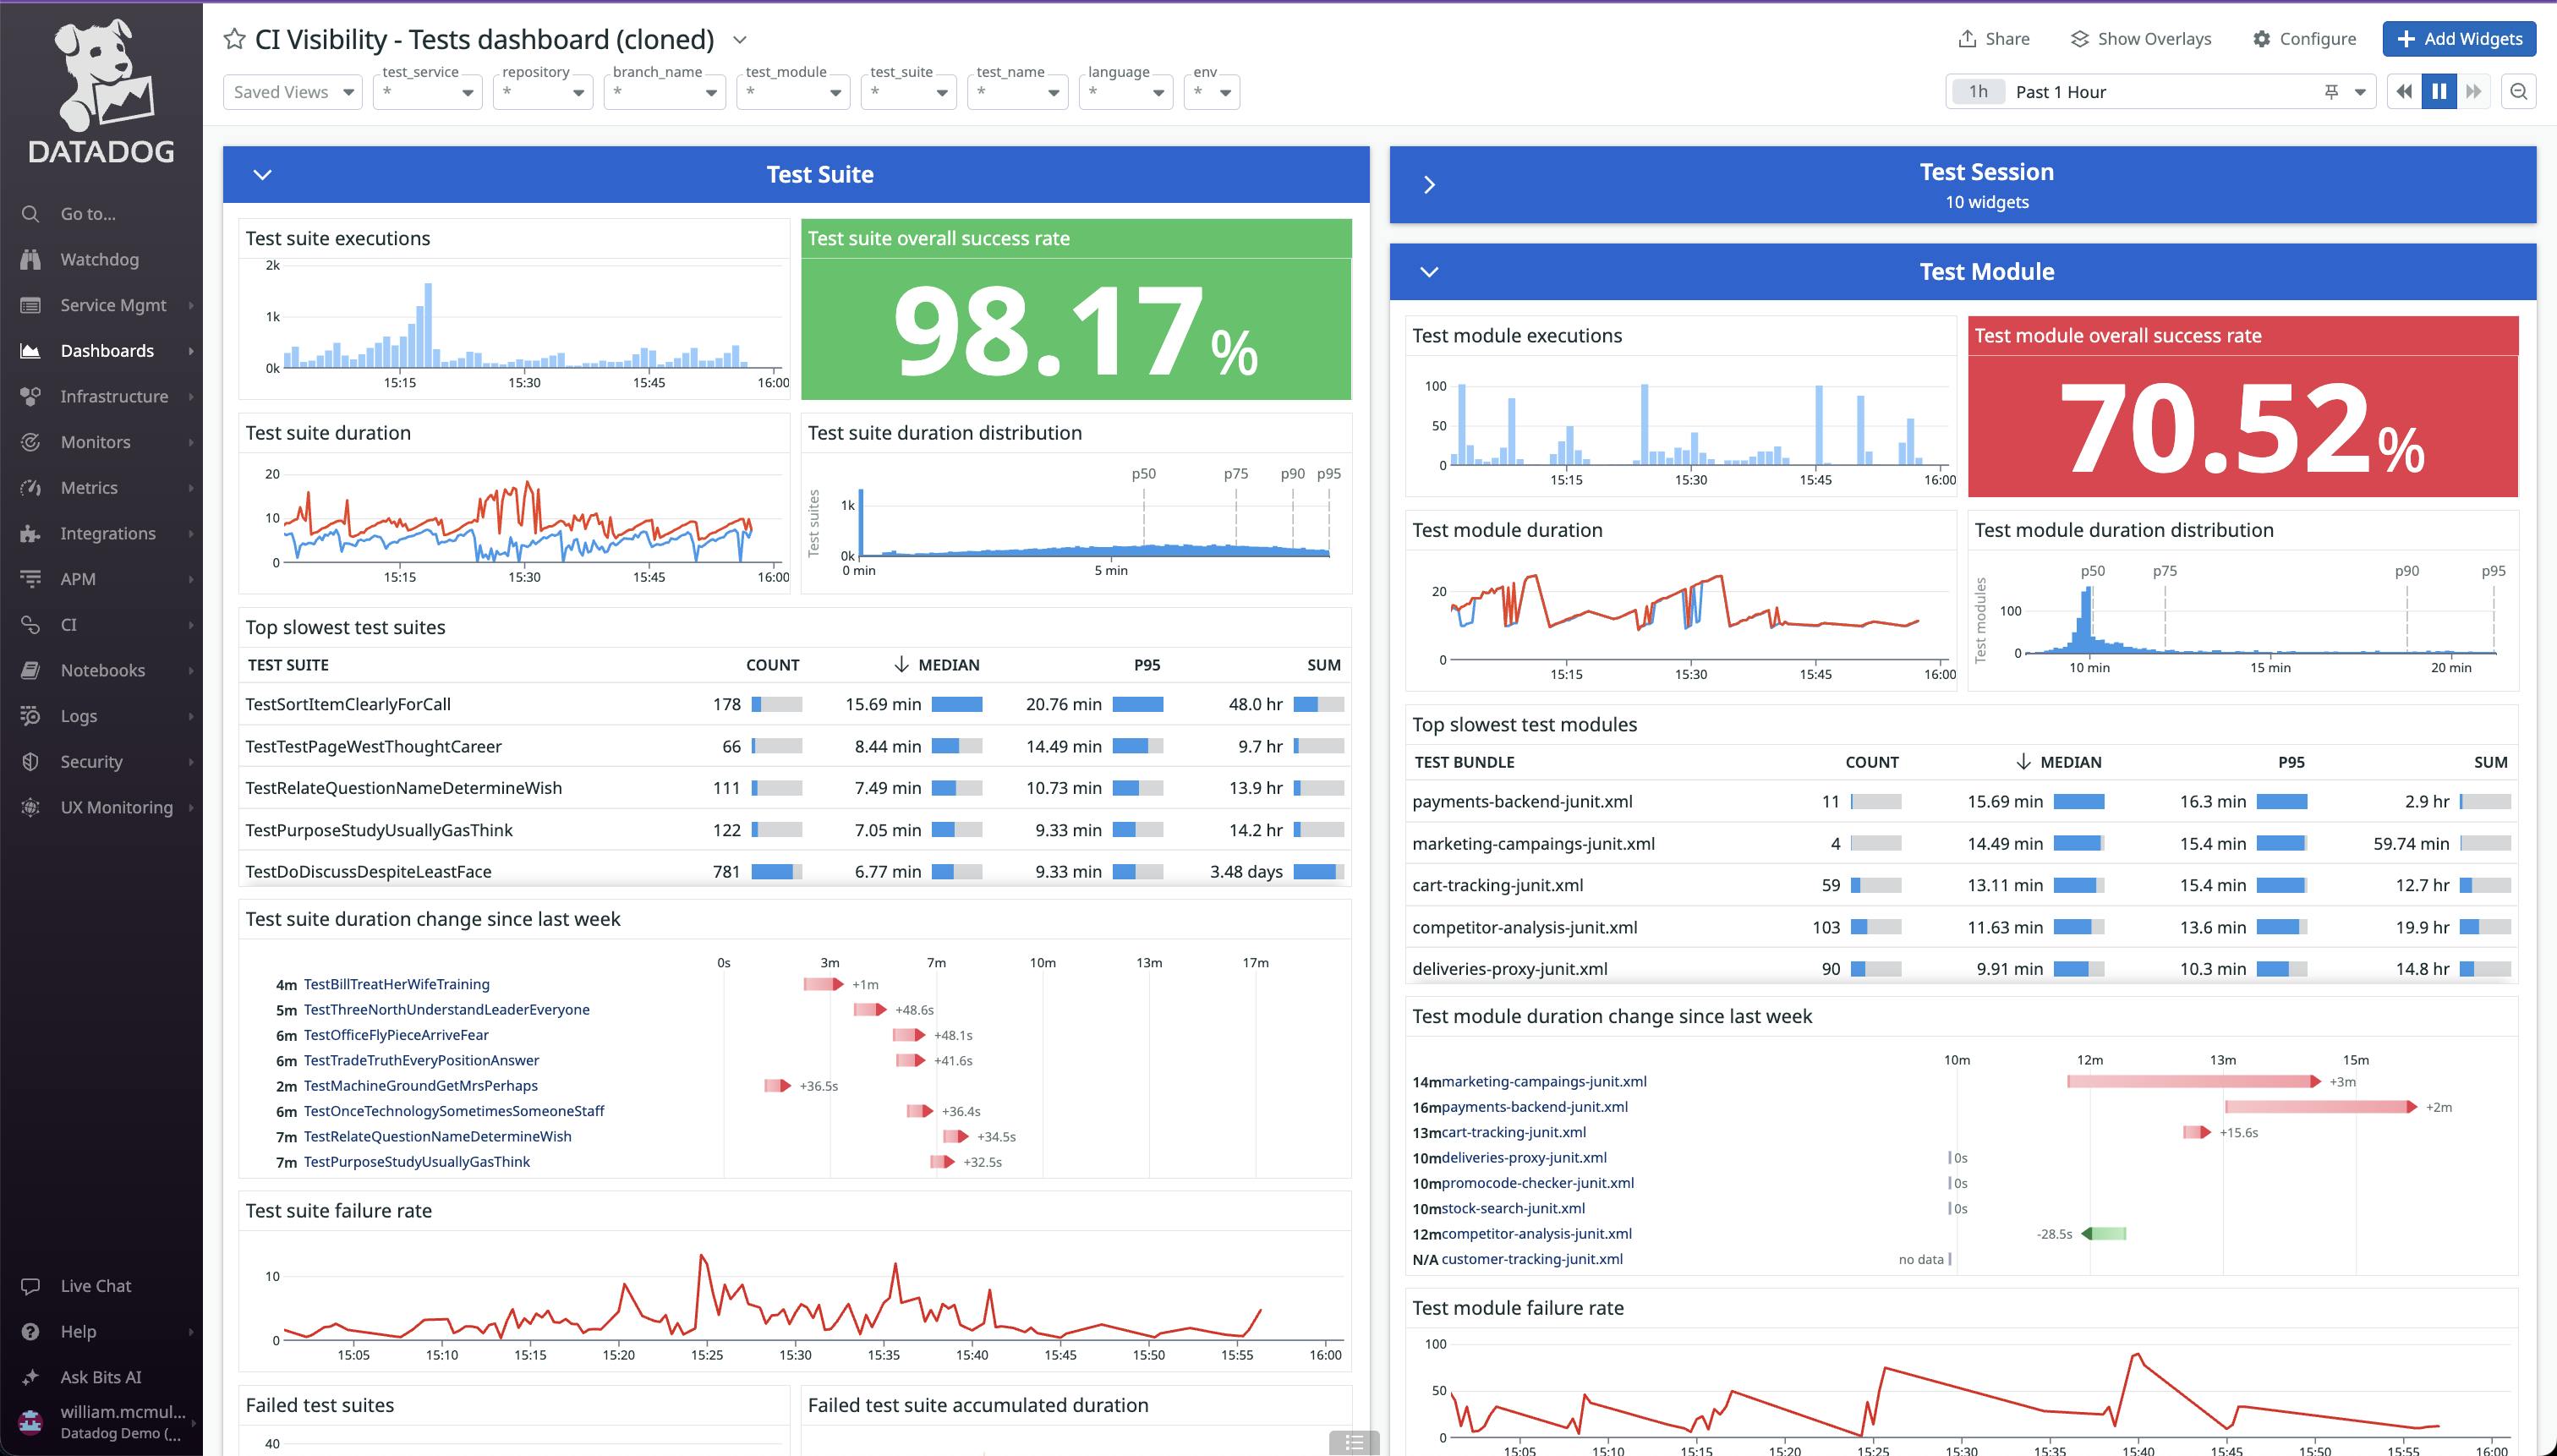Click the pin icon in time selector
The image size is (2557, 1456).
pos(2331,92)
